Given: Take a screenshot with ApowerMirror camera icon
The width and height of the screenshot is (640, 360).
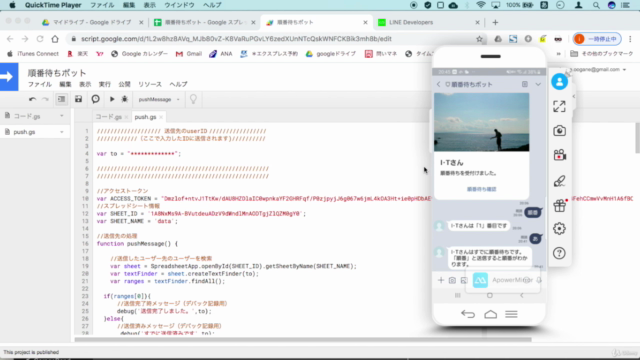Looking at the screenshot, I should 559,131.
